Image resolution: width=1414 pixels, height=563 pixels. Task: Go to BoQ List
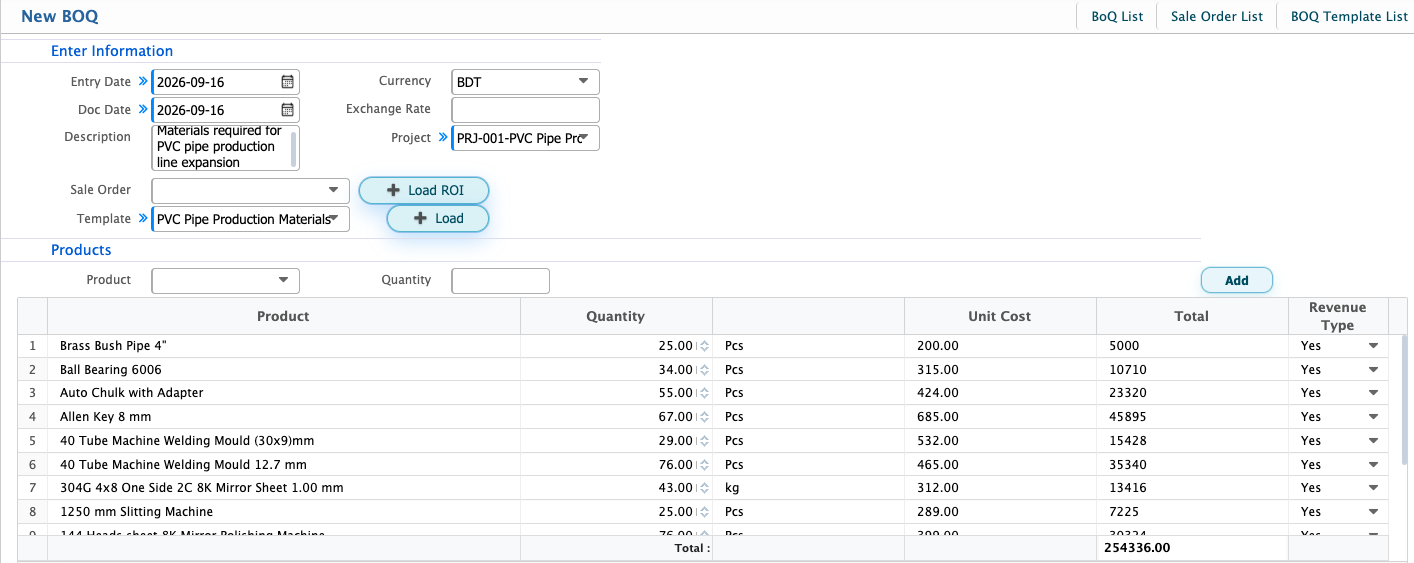1117,17
